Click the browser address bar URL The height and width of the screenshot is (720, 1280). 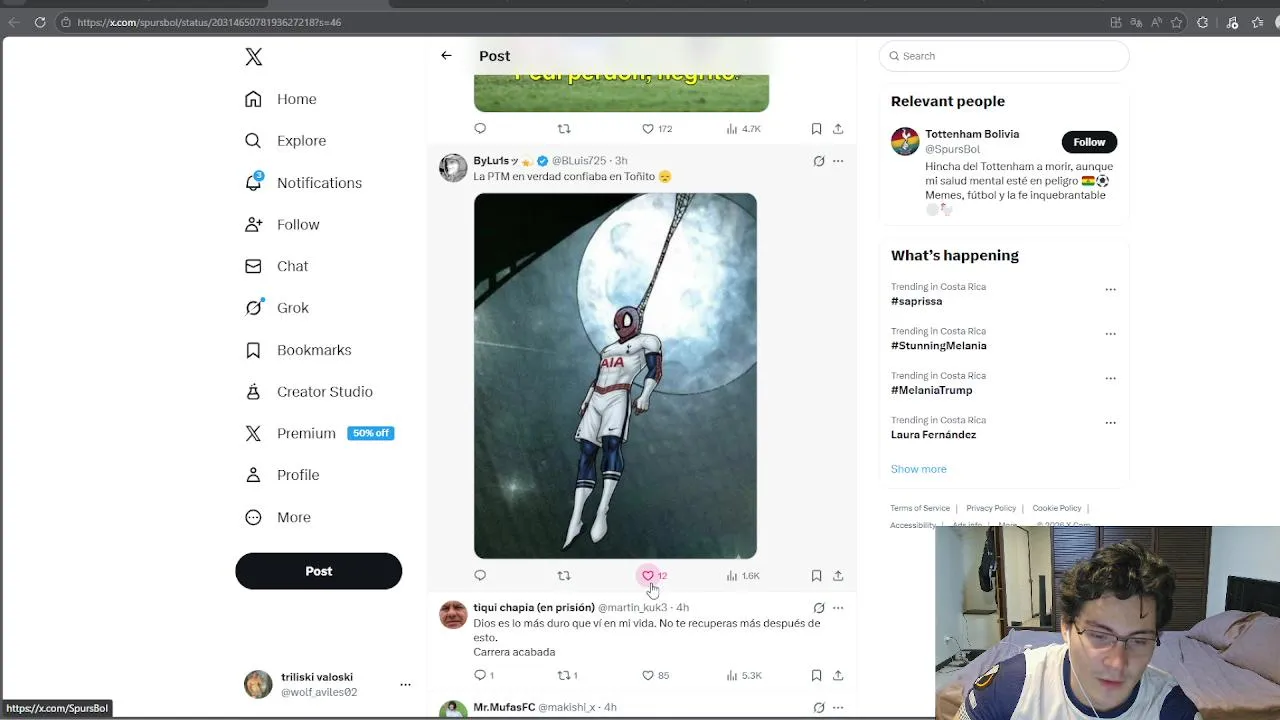click(209, 22)
